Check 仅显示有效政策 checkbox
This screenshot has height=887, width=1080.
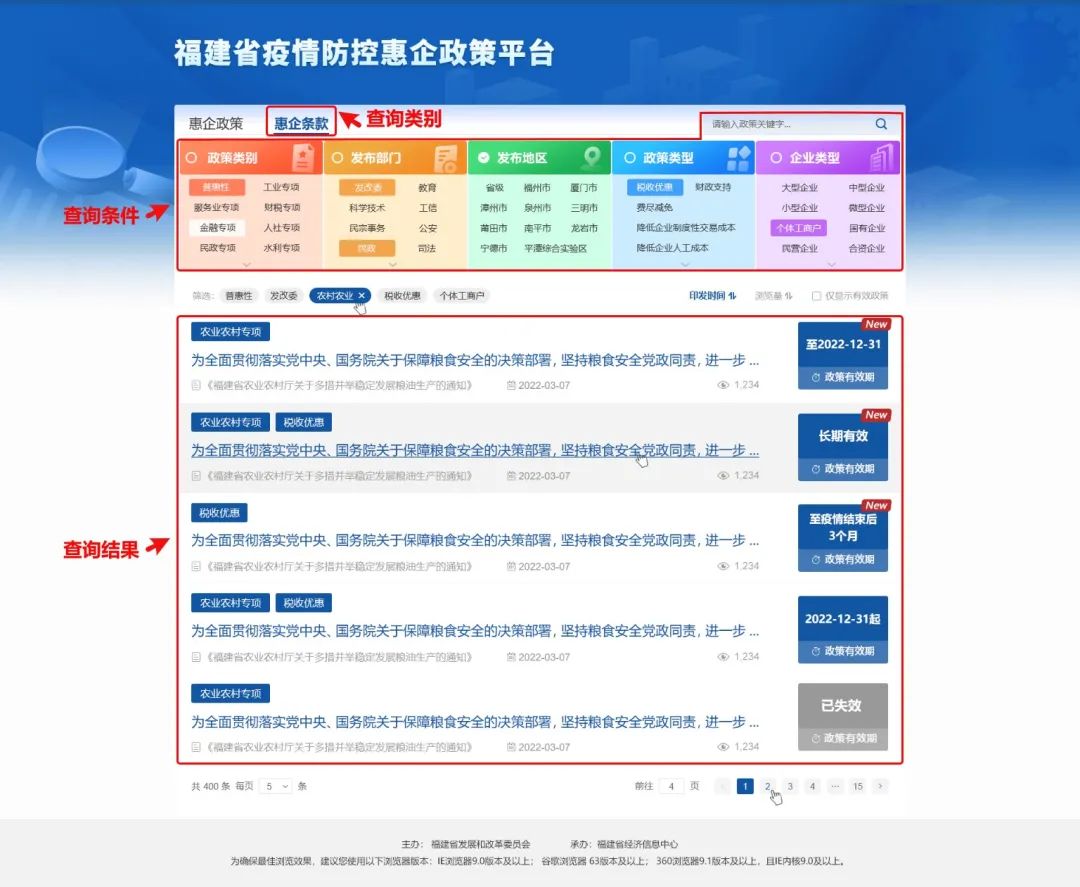pyautogui.click(x=817, y=296)
